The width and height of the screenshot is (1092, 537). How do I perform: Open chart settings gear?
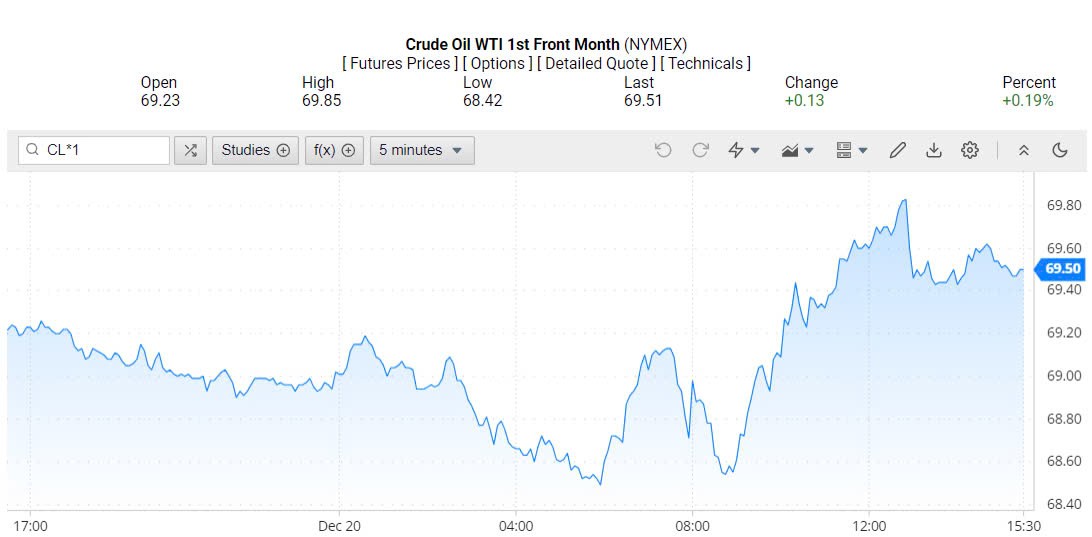[x=969, y=150]
